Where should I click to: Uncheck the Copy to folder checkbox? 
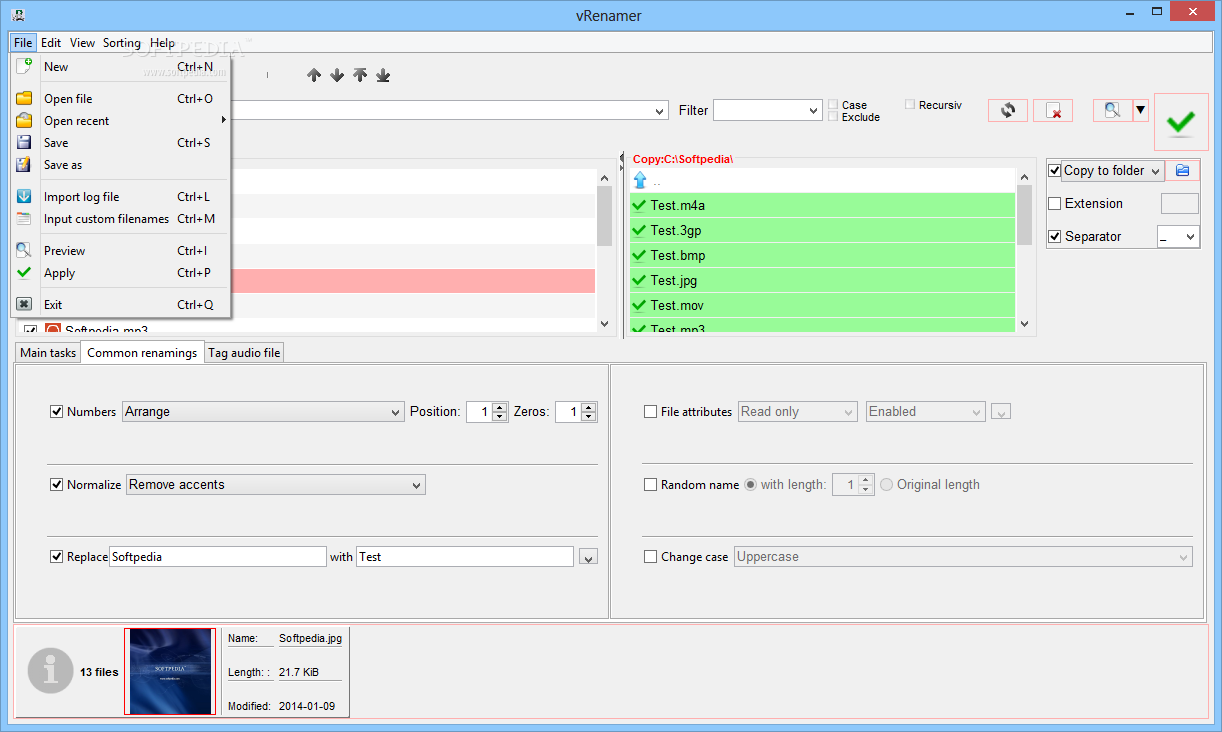(x=1054, y=171)
